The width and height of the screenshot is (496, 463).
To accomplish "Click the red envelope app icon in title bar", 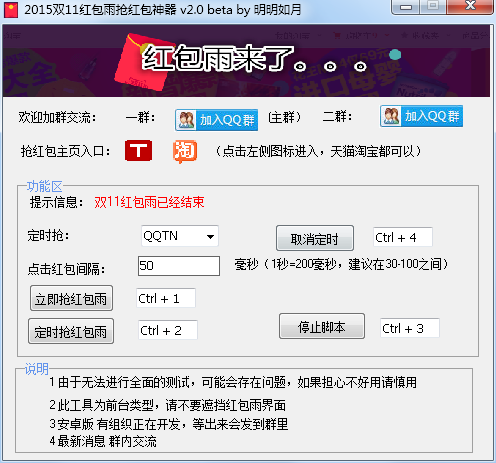I will 11,10.
